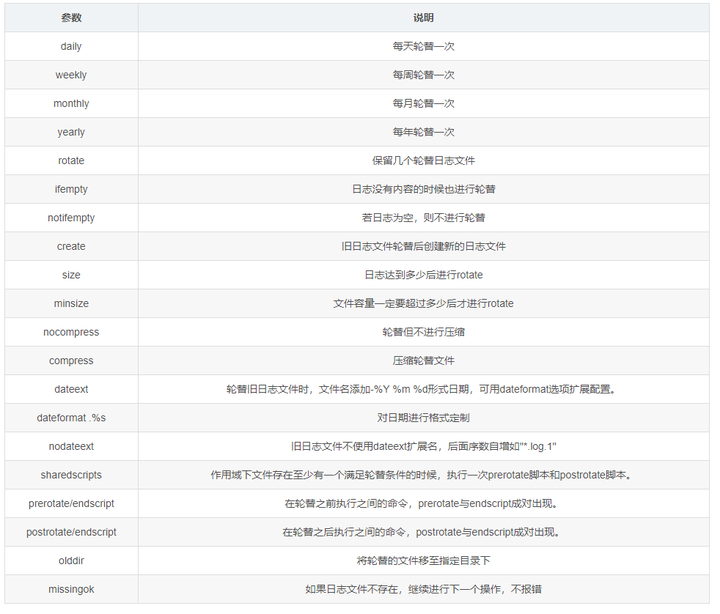Click description 在轮替之后执行之间的命令
Image resolution: width=720 pixels, height=614 pixels.
tap(421, 532)
